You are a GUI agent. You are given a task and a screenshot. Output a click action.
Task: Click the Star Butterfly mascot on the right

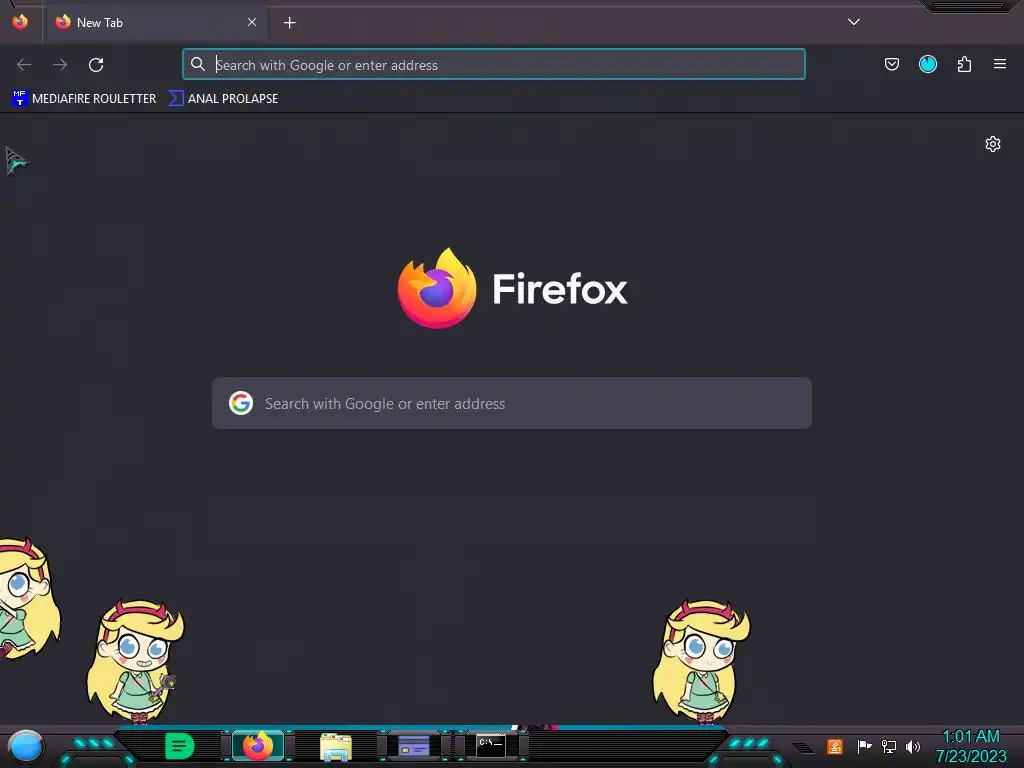pos(701,661)
